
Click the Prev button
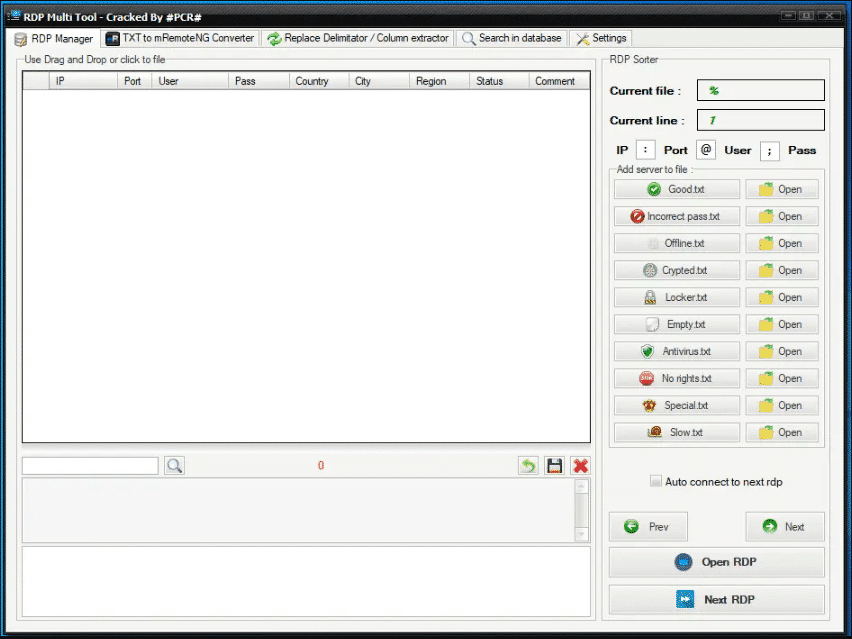(648, 527)
